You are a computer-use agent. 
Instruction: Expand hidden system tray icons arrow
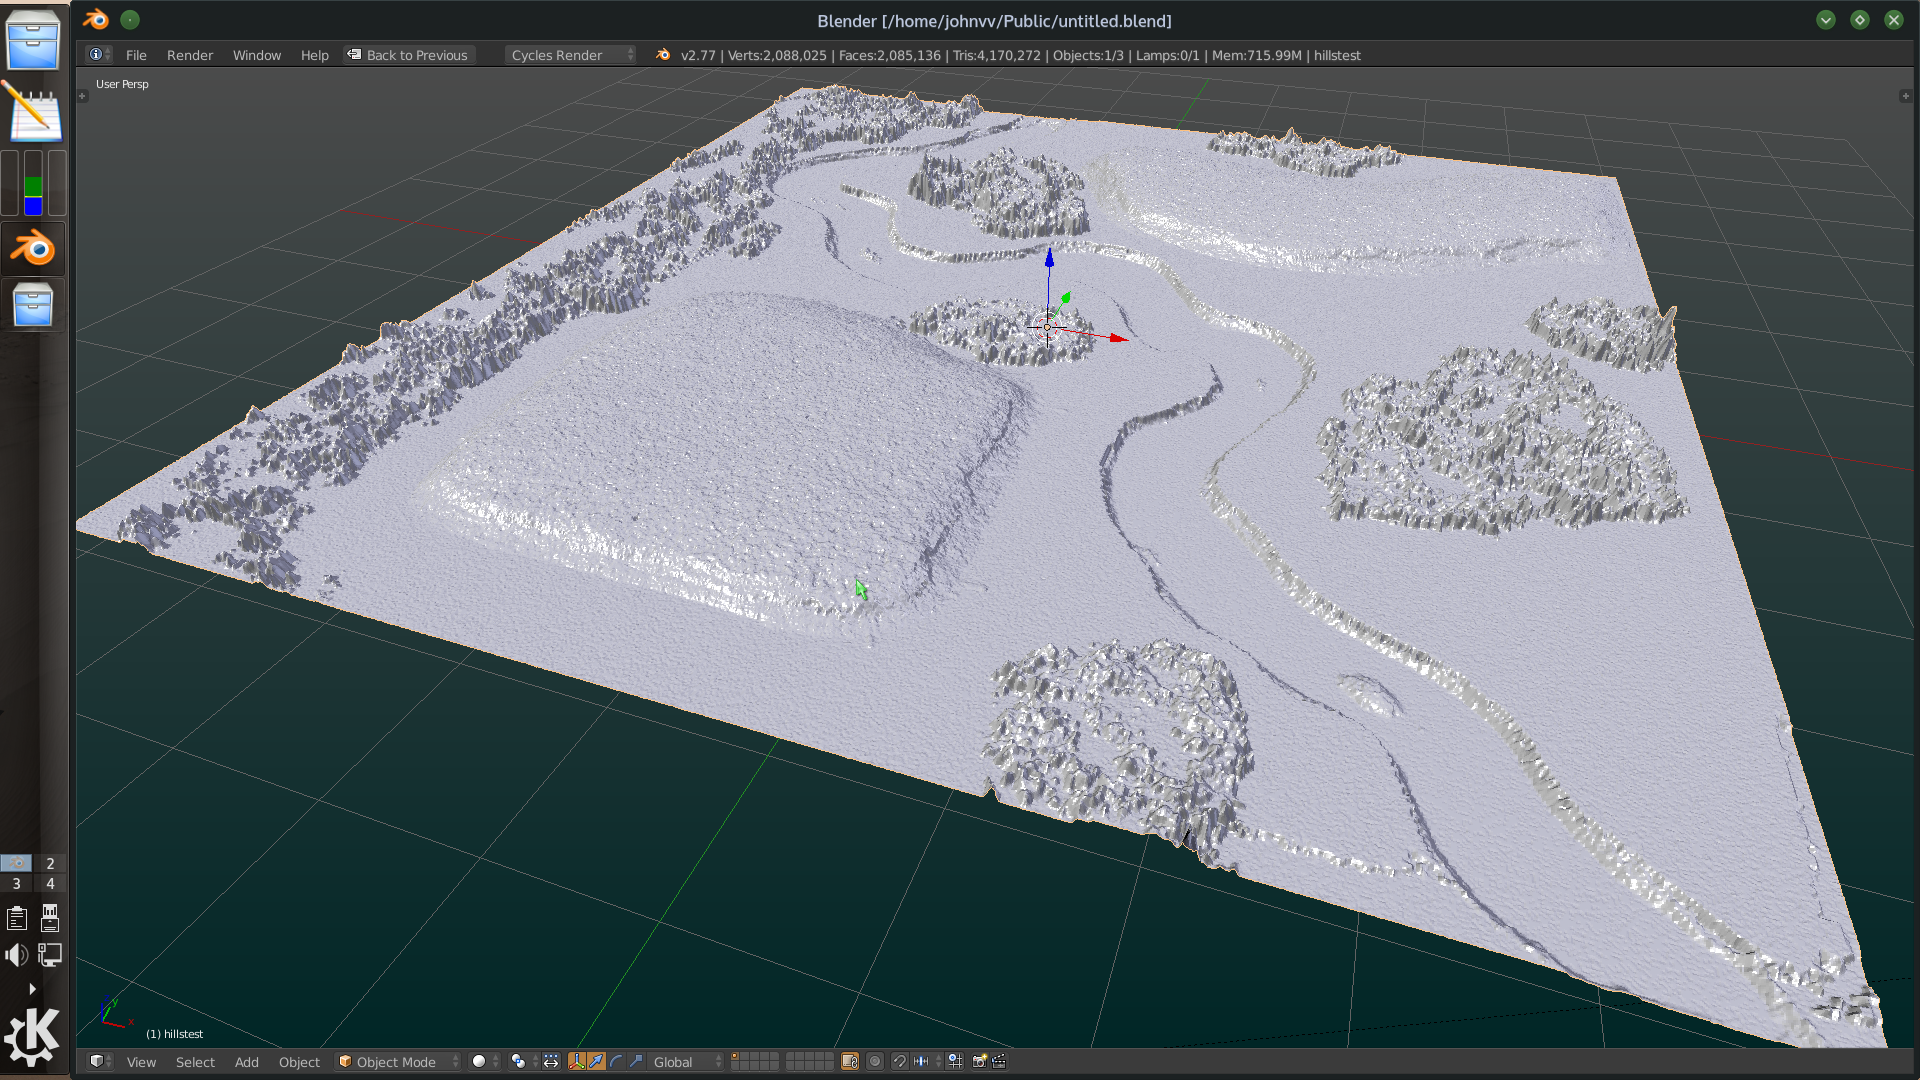coord(33,988)
